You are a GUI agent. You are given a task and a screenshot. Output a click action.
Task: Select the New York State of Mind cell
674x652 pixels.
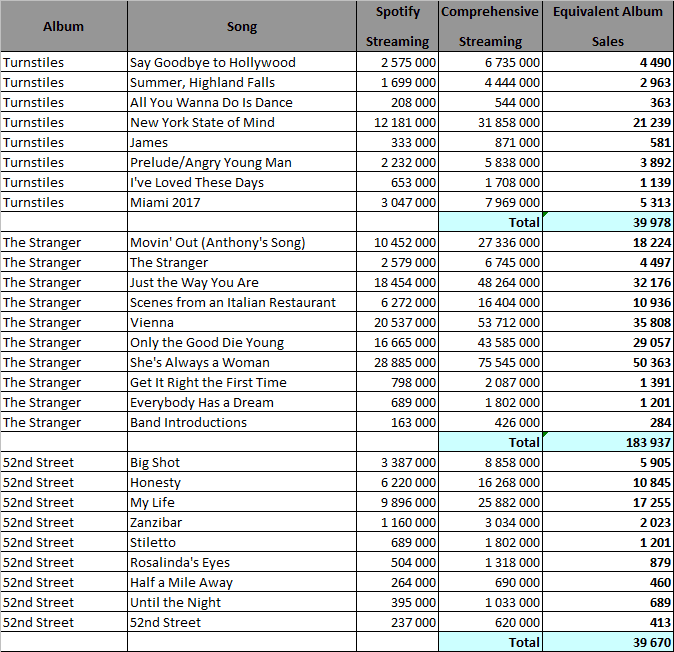pos(242,122)
